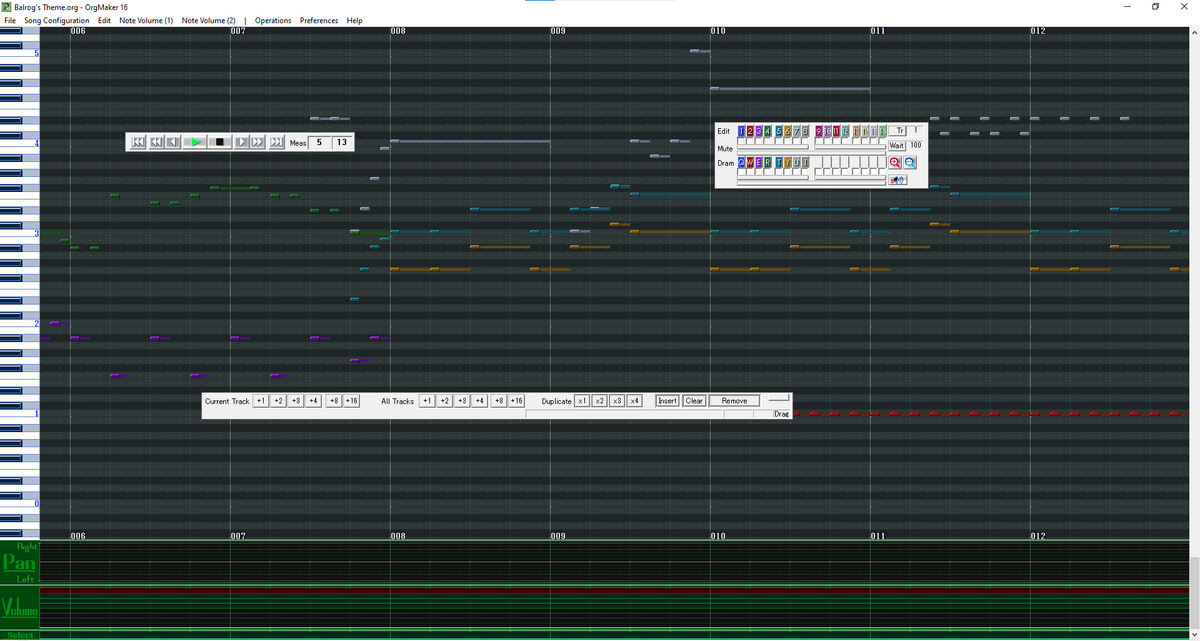The height and width of the screenshot is (641, 1200).
Task: Click the Meas start field showing 5
Action: 319,142
